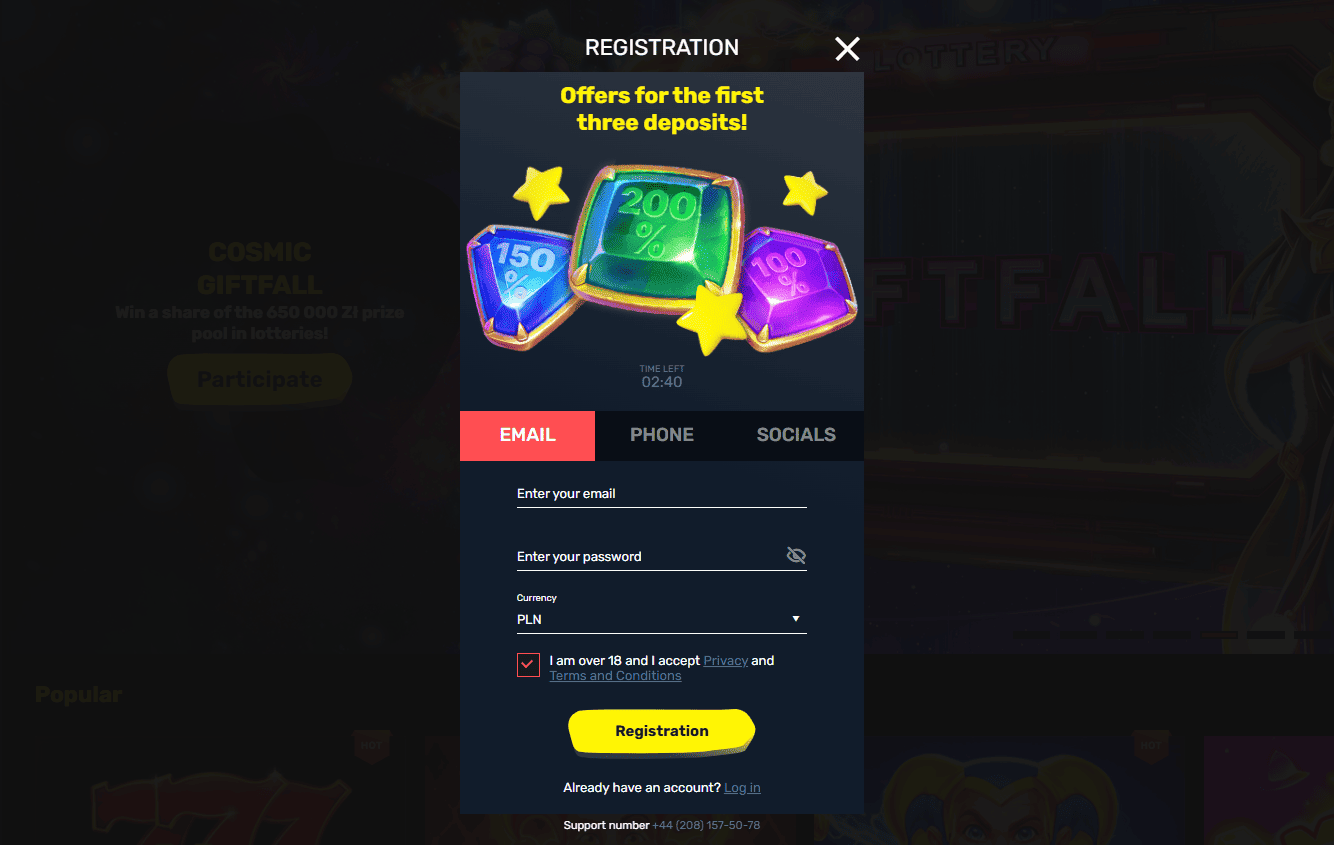Click the Participate button in background banner
Screen dimensions: 1334x845
pyautogui.click(x=260, y=380)
